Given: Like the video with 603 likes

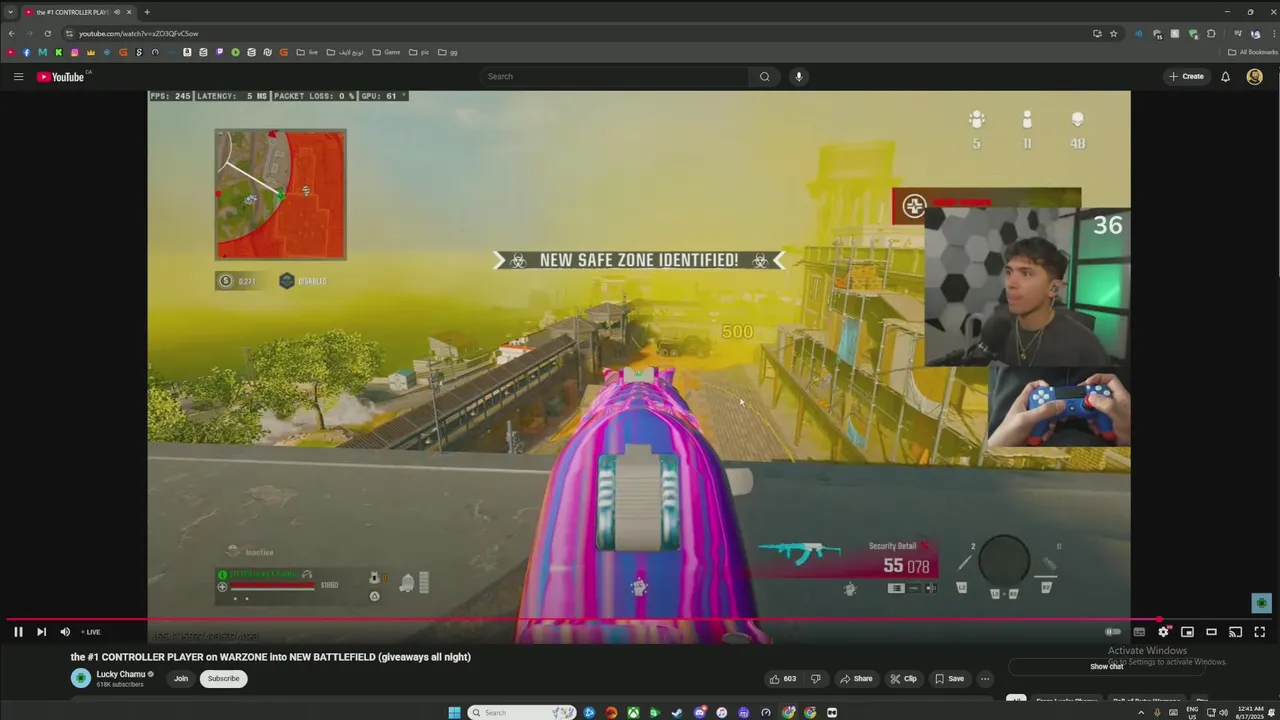Looking at the screenshot, I should 782,678.
